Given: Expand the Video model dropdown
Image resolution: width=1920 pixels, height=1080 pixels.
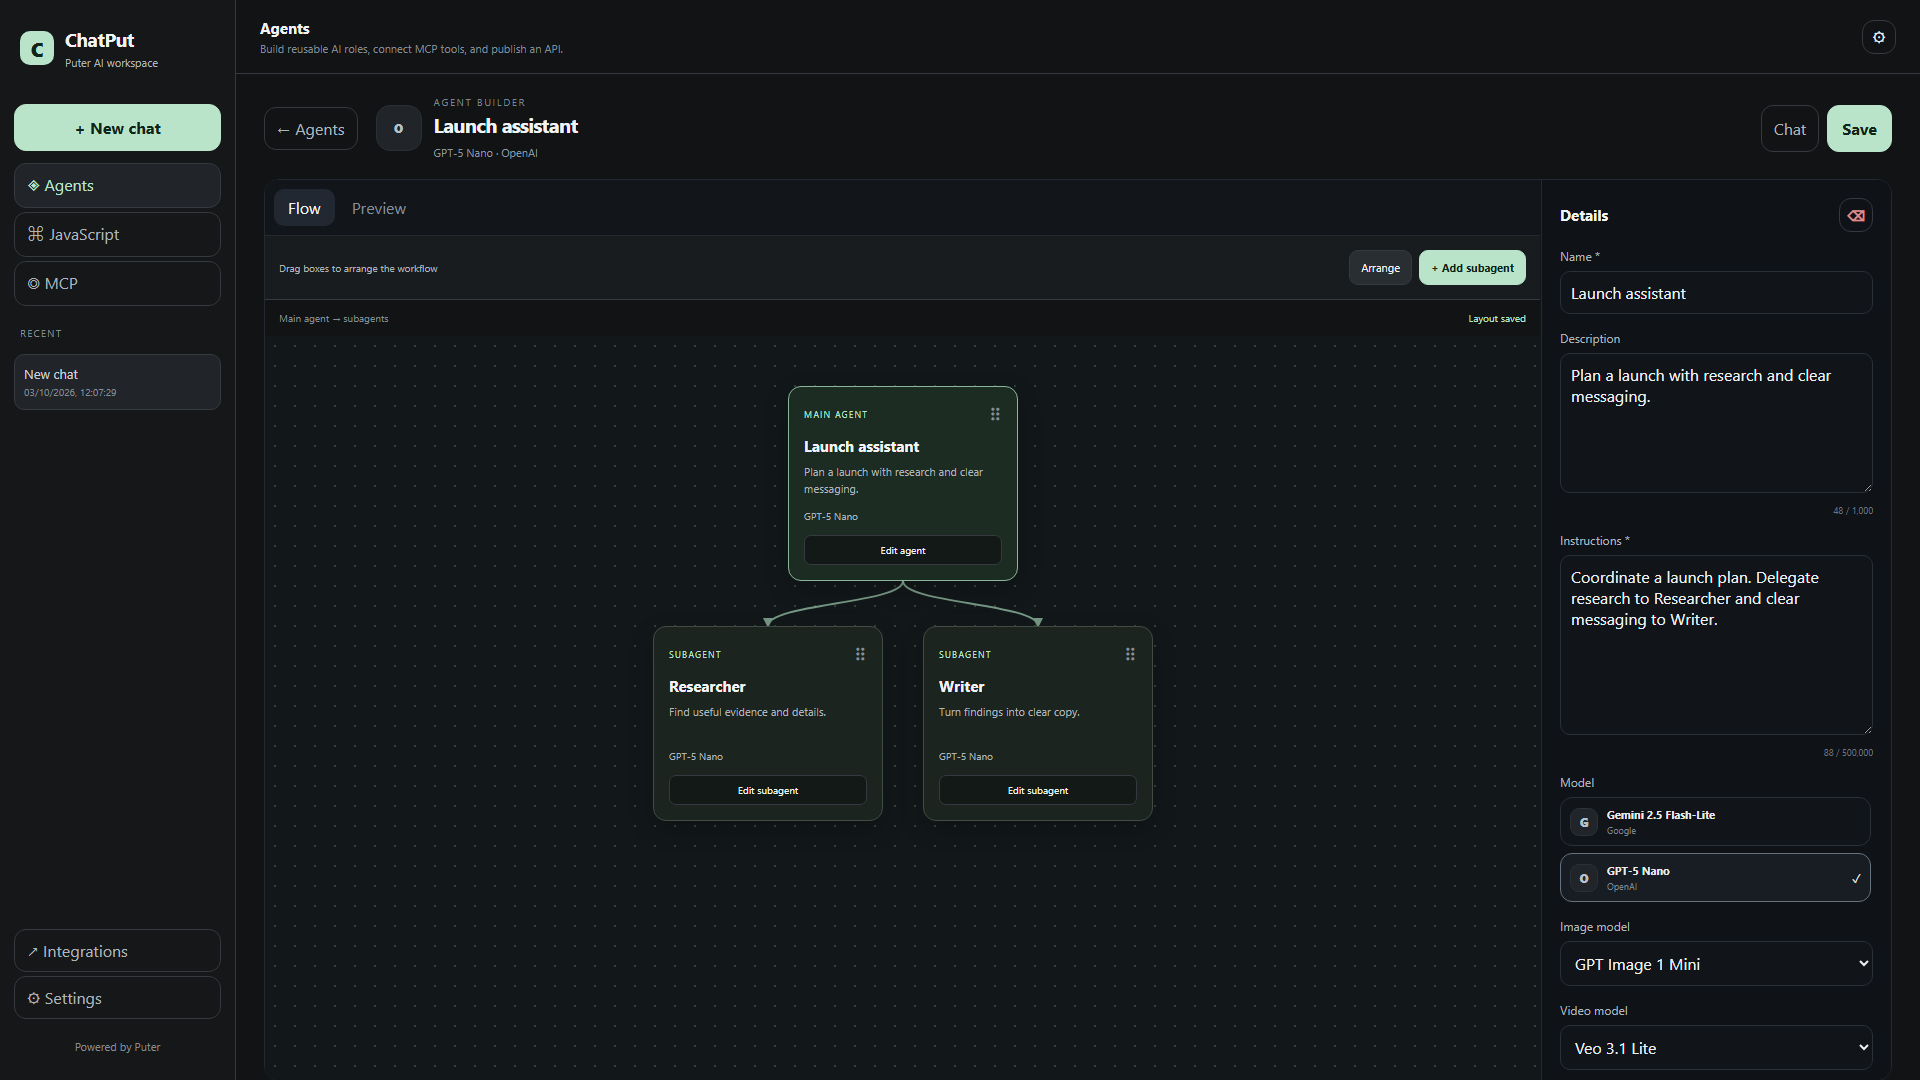Looking at the screenshot, I should (1716, 1048).
